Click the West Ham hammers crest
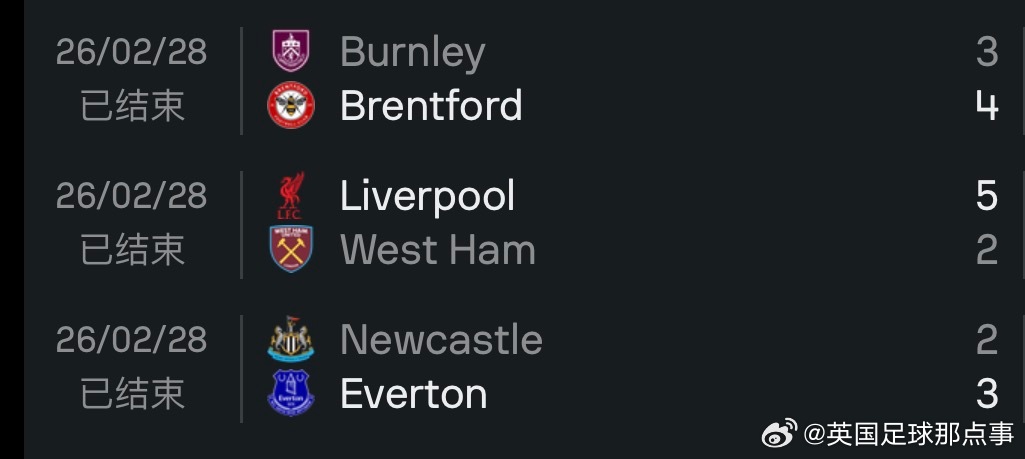Image resolution: width=1025 pixels, height=459 pixels. pyautogui.click(x=291, y=249)
